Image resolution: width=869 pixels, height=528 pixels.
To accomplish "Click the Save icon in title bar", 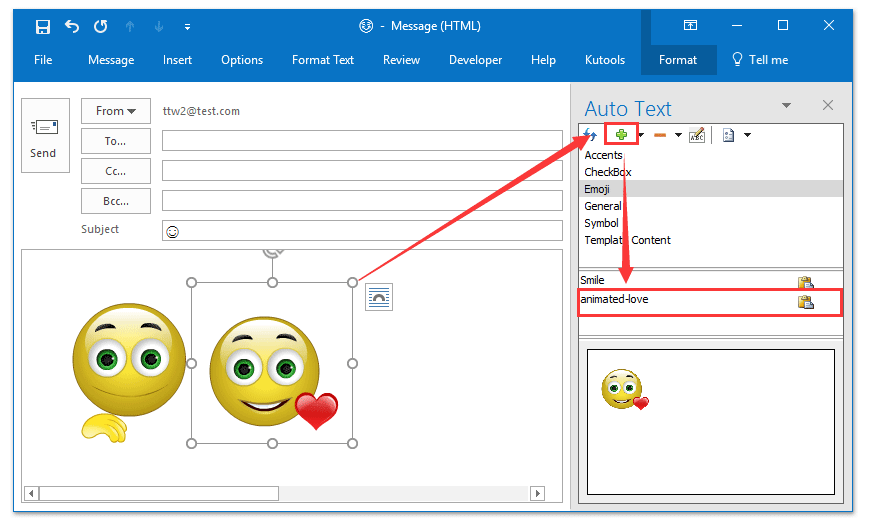I will click(43, 27).
